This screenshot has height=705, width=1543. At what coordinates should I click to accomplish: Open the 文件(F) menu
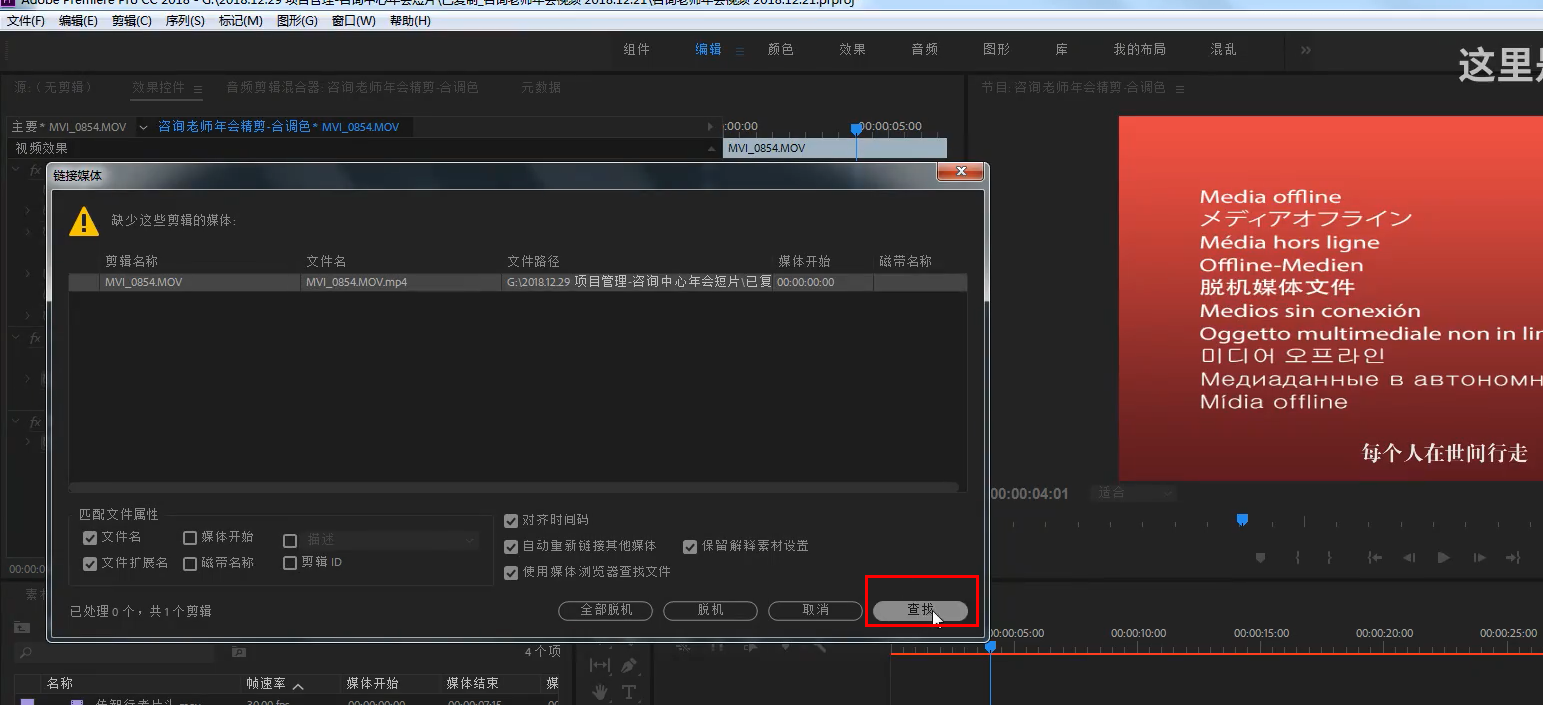click(x=26, y=20)
